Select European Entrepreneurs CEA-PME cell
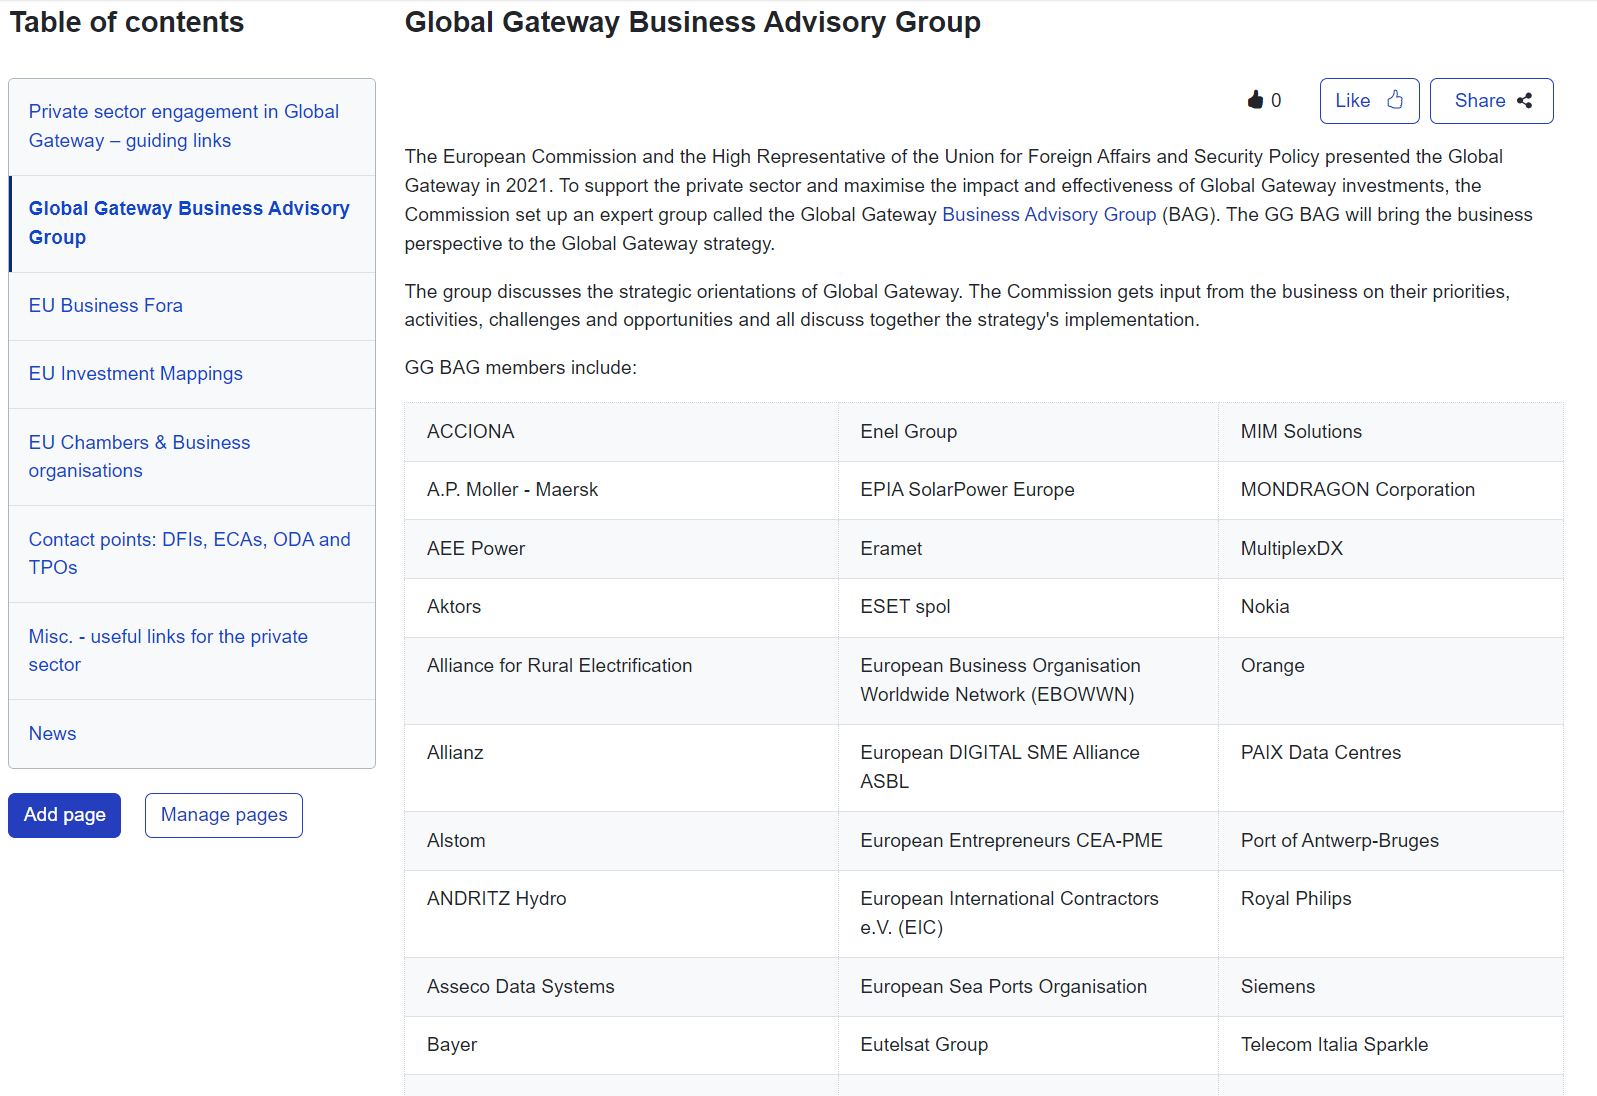Image resolution: width=1597 pixels, height=1096 pixels. pos(1028,841)
